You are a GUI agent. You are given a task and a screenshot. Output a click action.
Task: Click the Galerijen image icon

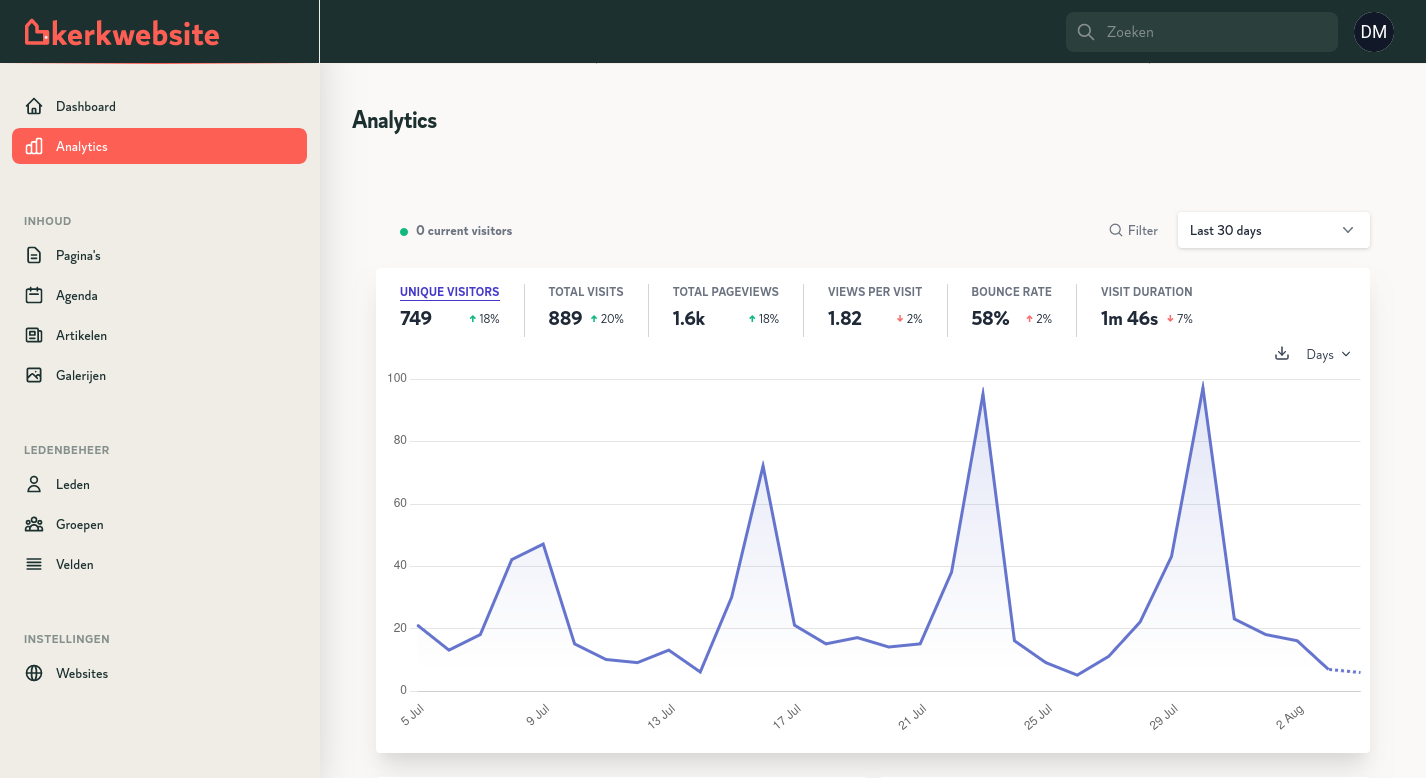(34, 376)
